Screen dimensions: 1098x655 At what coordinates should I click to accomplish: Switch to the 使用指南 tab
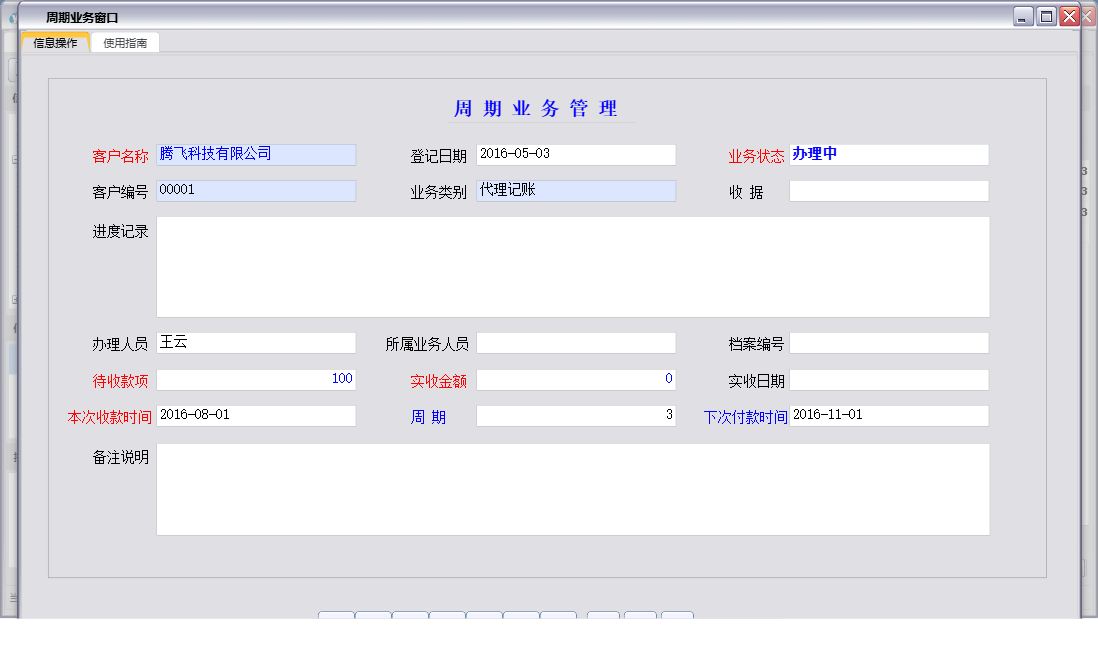(124, 42)
